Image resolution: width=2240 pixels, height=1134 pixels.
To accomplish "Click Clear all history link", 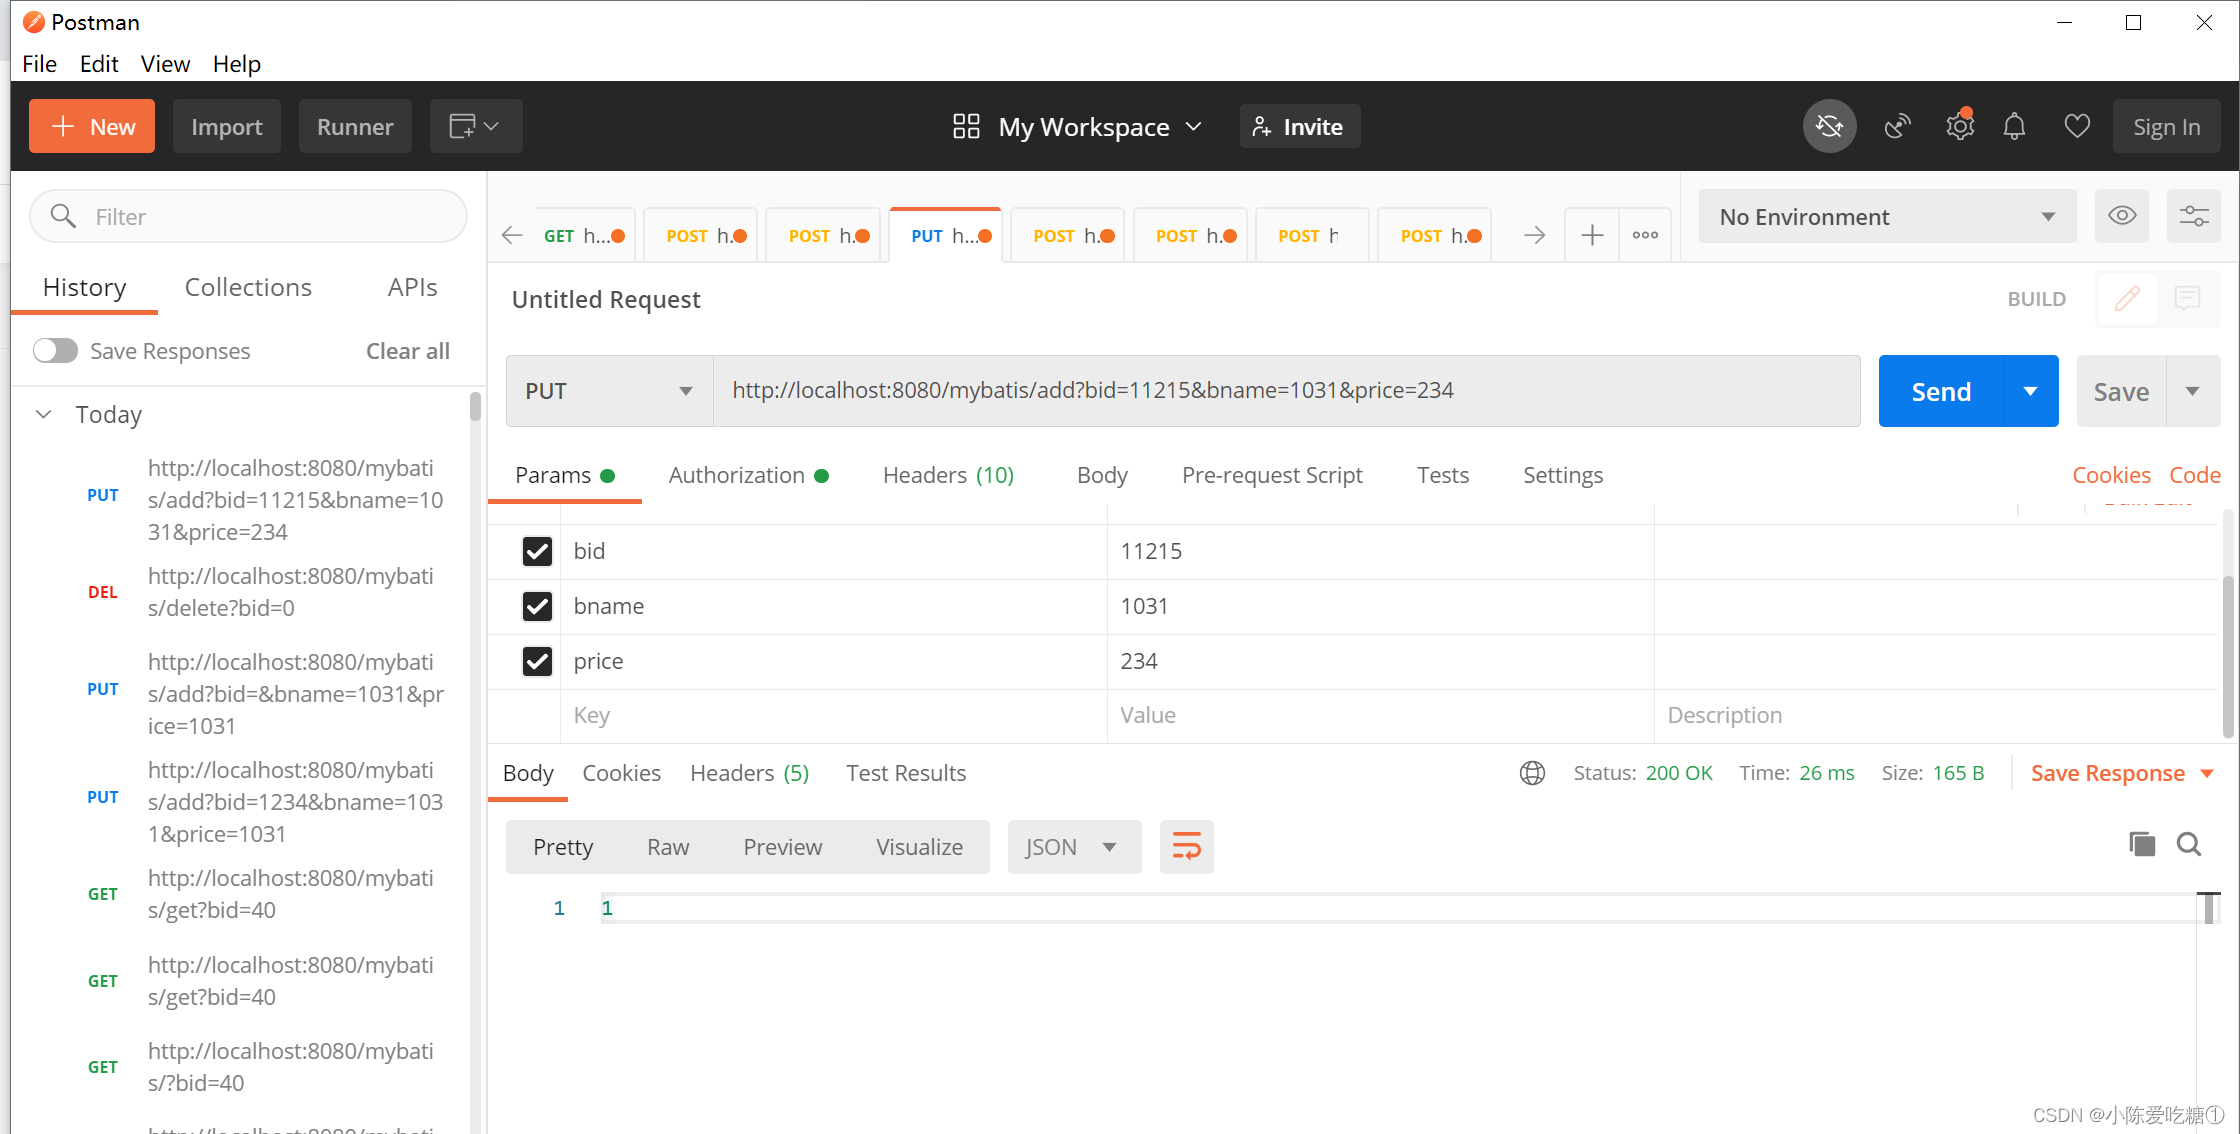I will tap(407, 351).
